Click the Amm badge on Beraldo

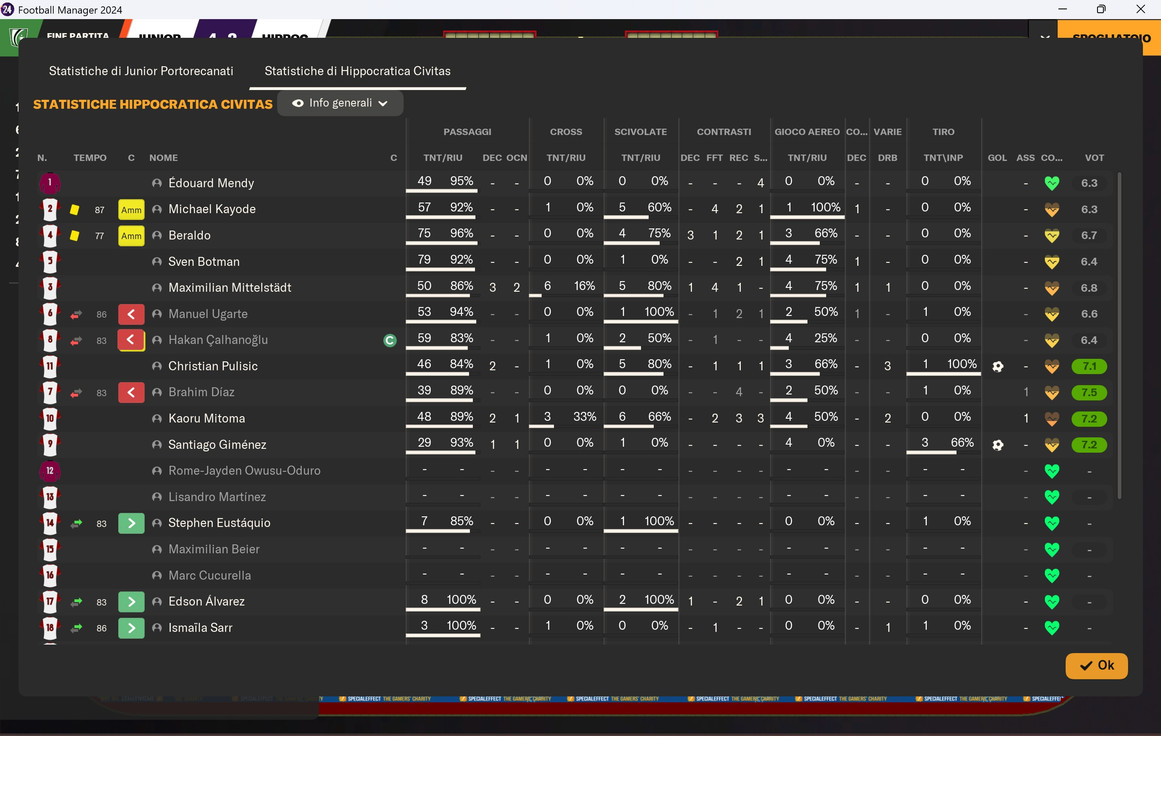tap(131, 236)
